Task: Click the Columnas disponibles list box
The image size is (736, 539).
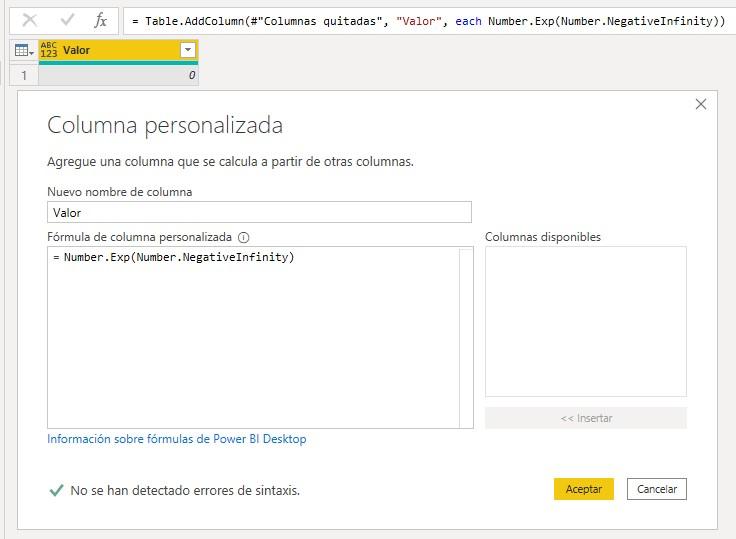Action: [585, 321]
